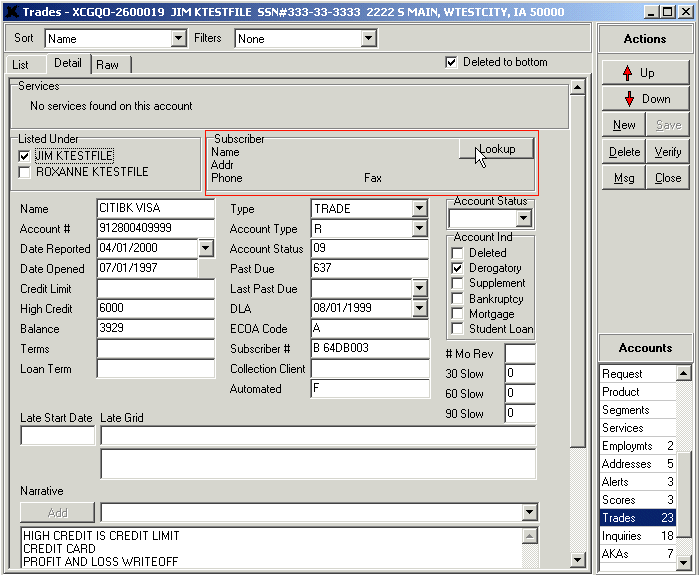Click the High Credit field

pos(155,308)
